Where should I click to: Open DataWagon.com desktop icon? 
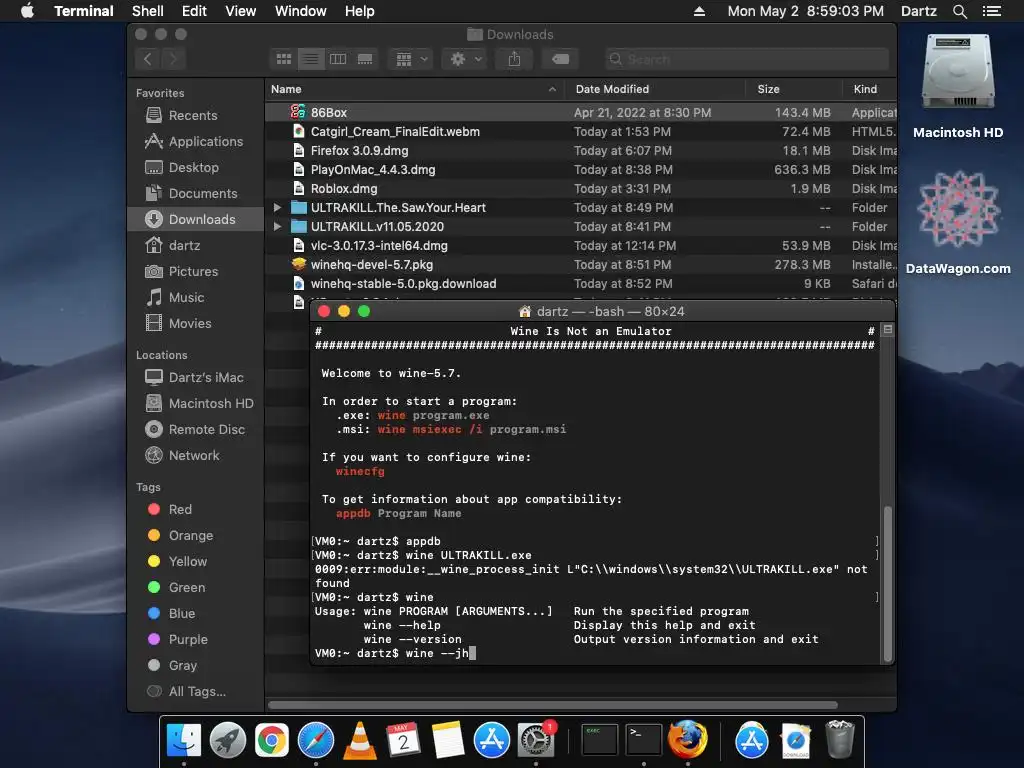click(958, 209)
